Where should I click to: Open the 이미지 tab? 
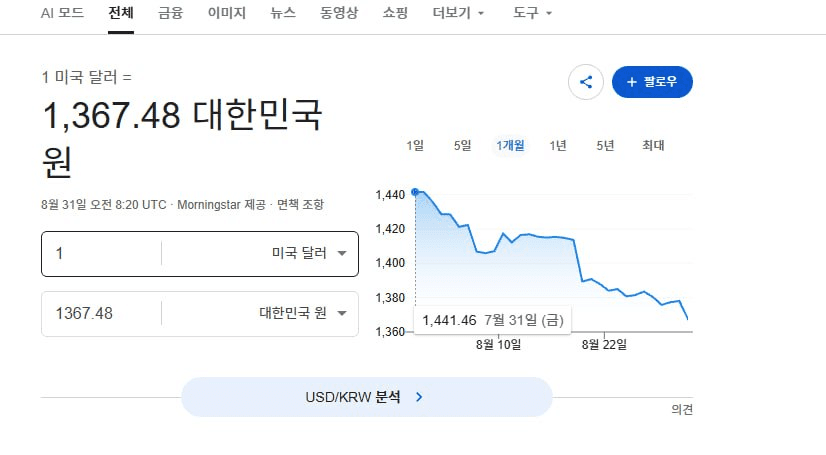[227, 13]
